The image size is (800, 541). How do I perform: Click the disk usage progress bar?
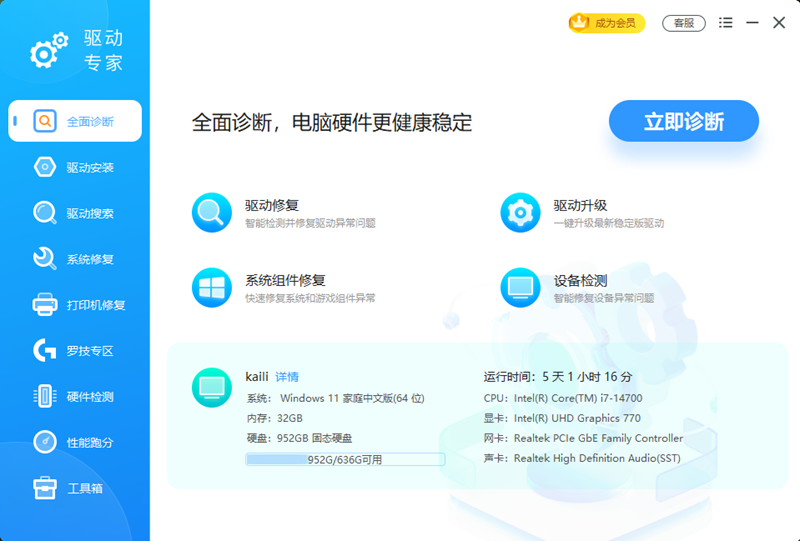tap(345, 460)
